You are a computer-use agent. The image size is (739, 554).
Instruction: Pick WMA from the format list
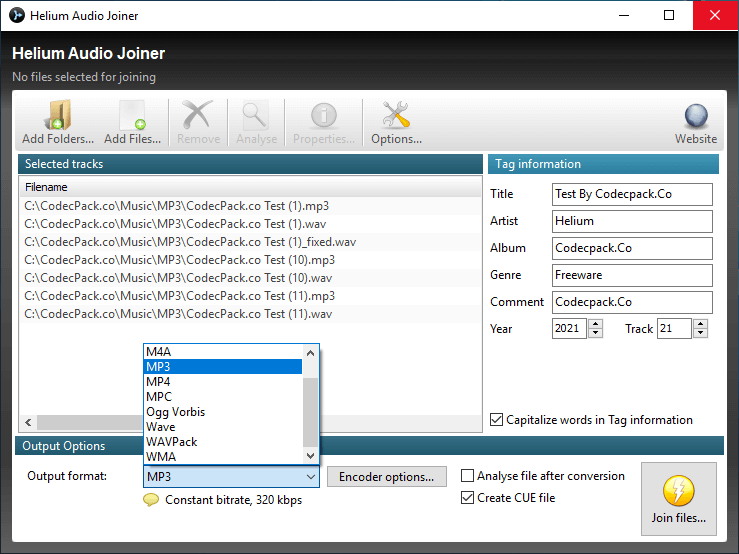(222, 457)
